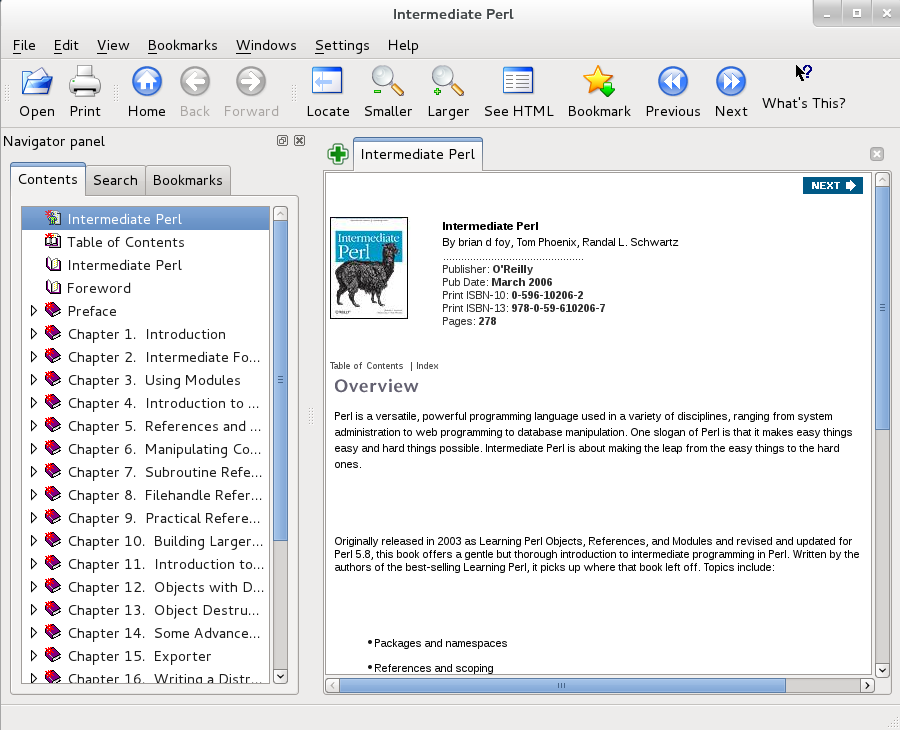Go to Previous page icon
The image size is (900, 730).
[673, 81]
